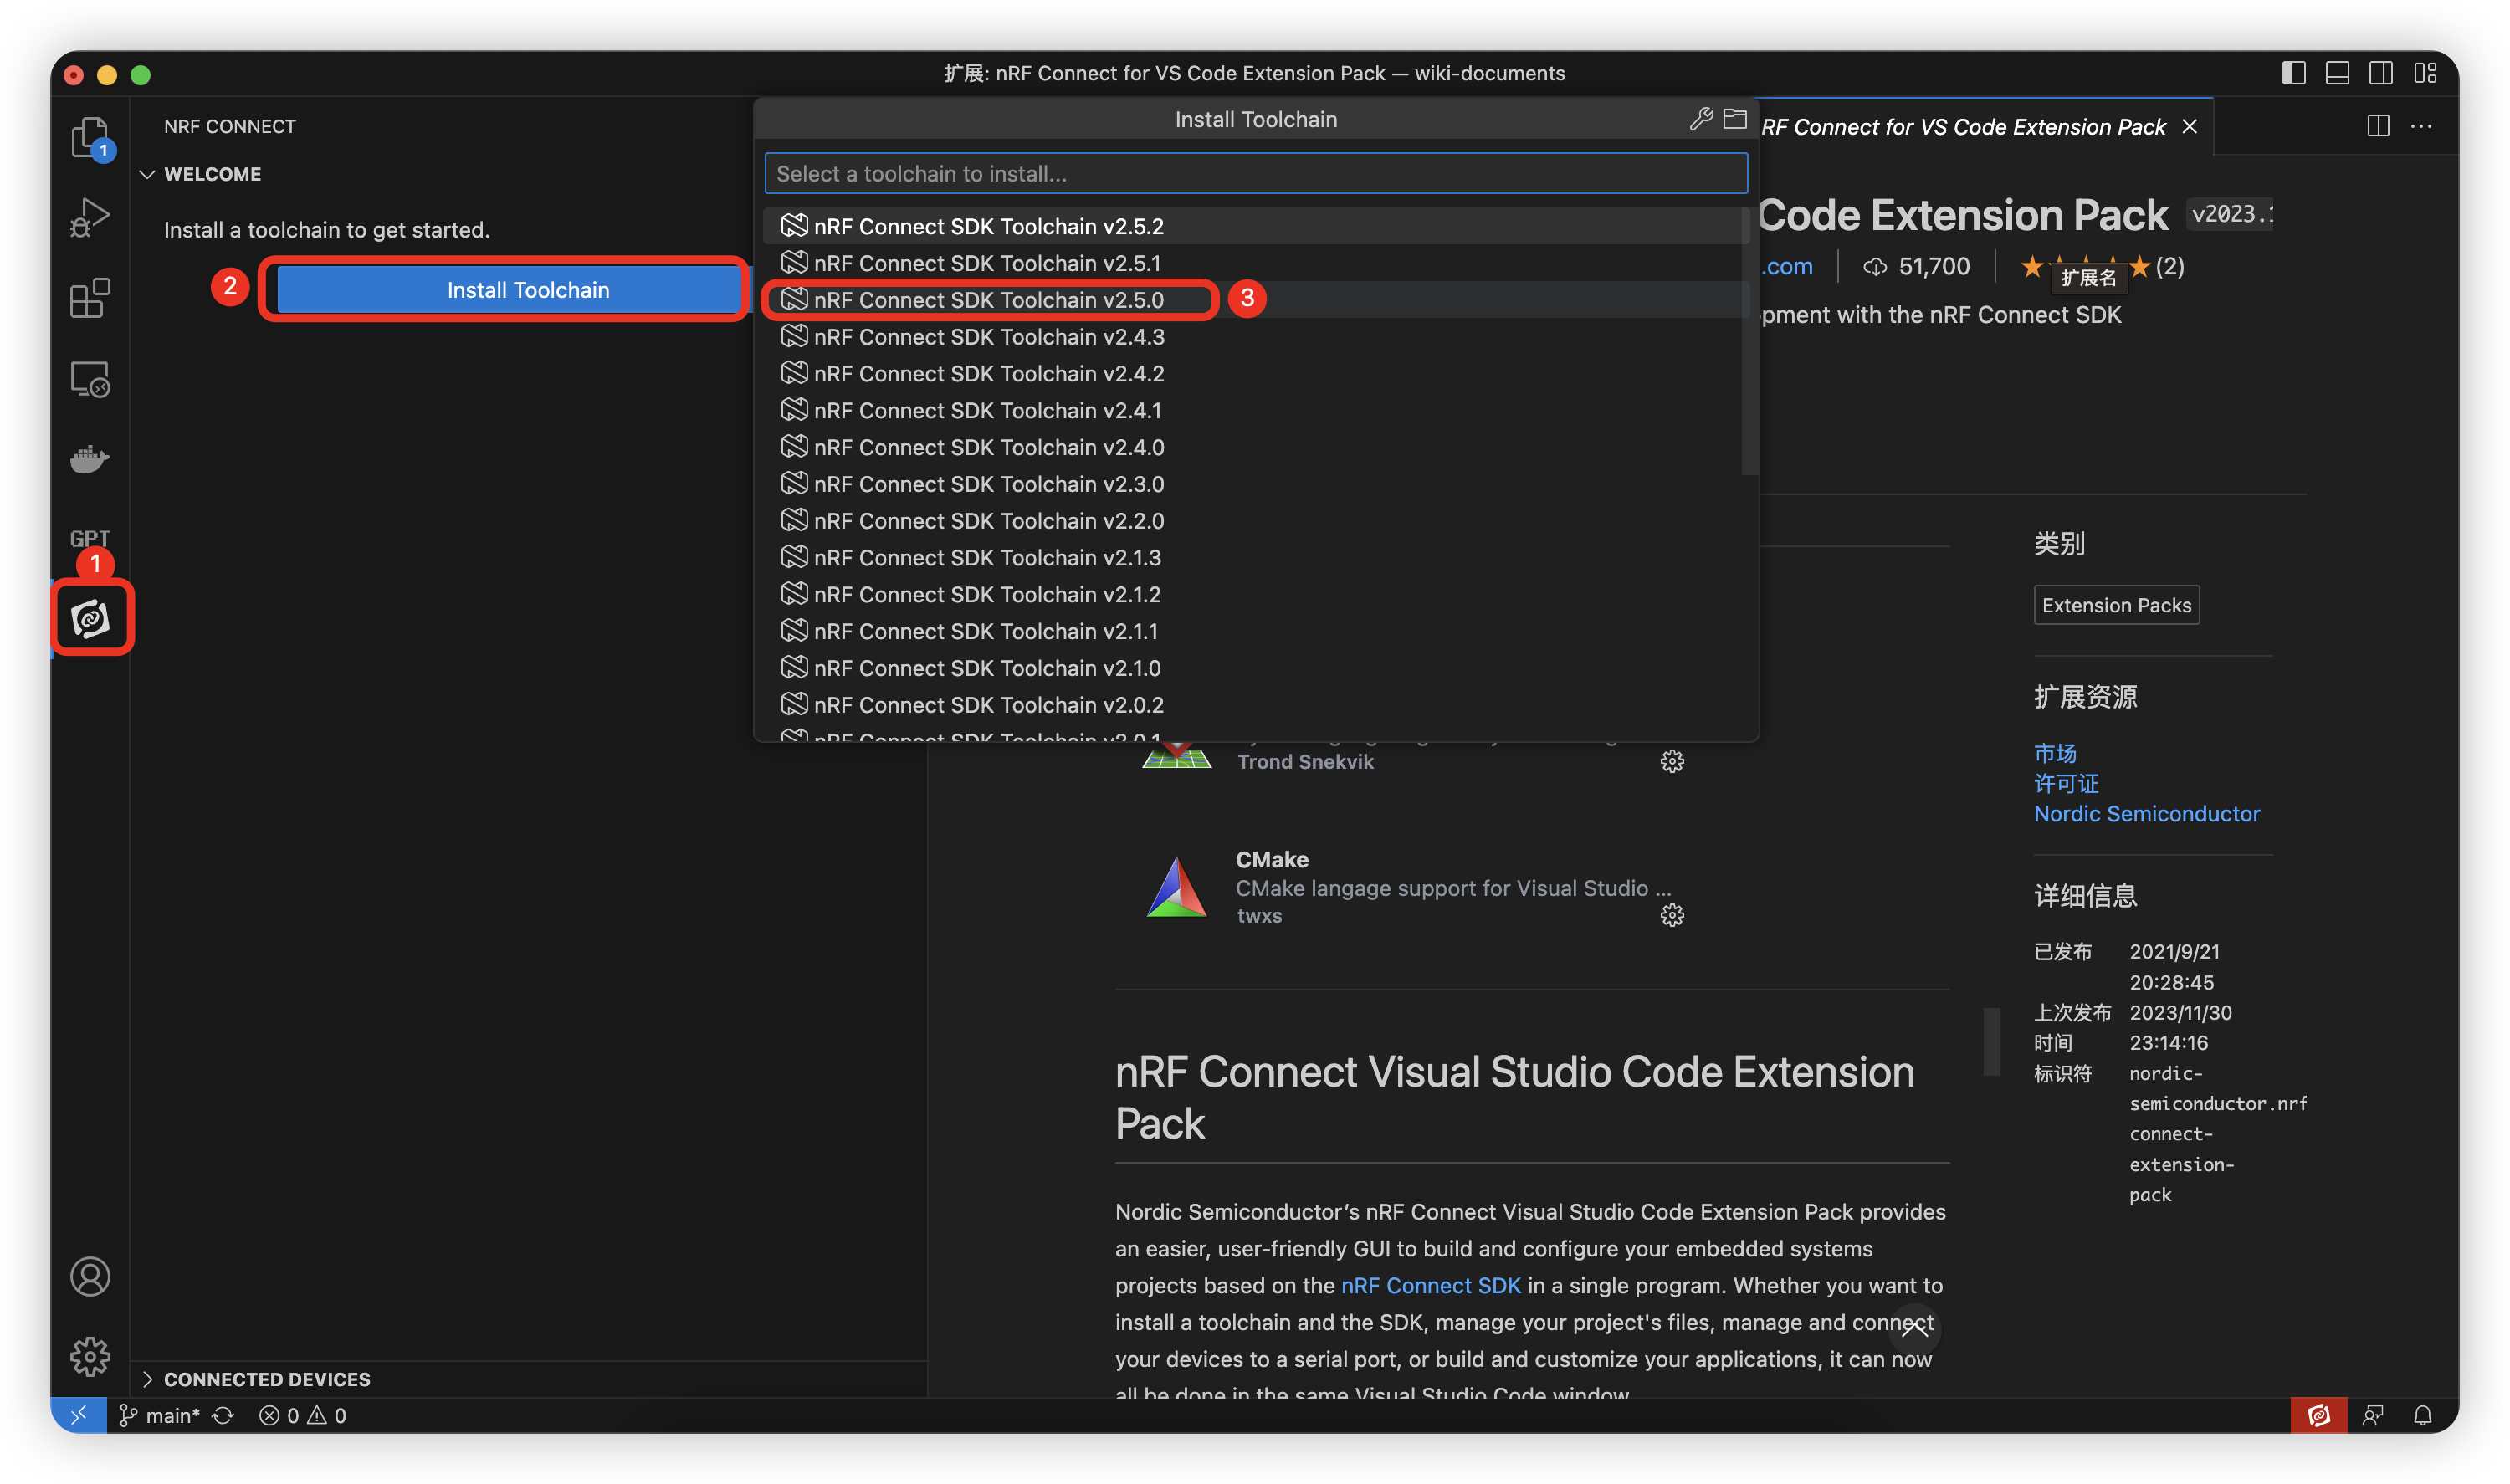Screen dimensions: 2510x1484
Task: Open settings gear for CMake extension
Action: (1672, 915)
